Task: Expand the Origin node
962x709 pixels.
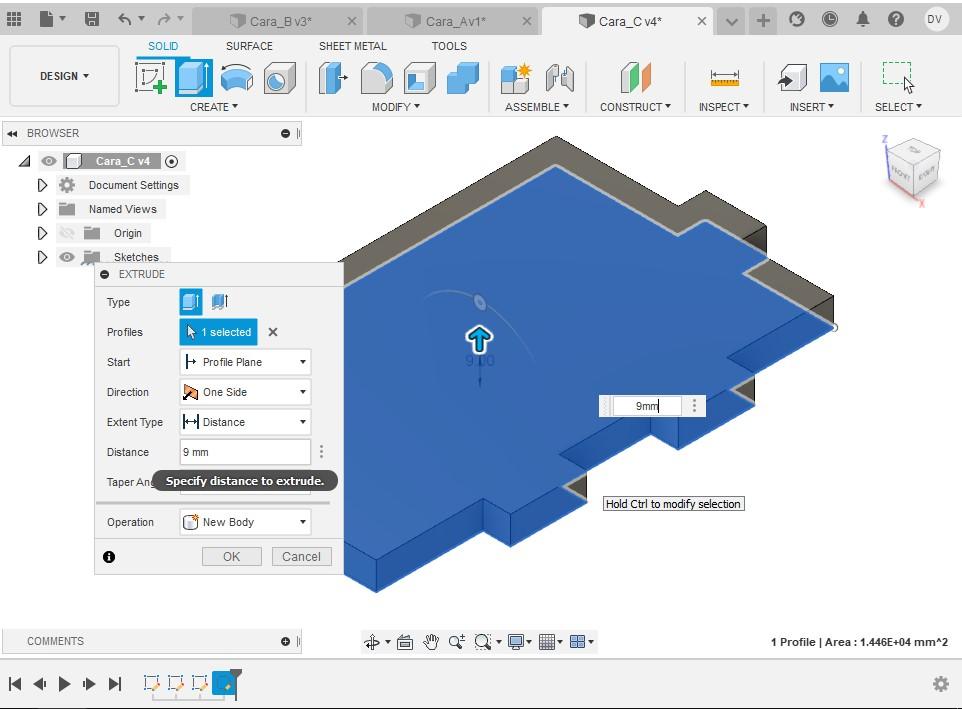Action: click(42, 233)
